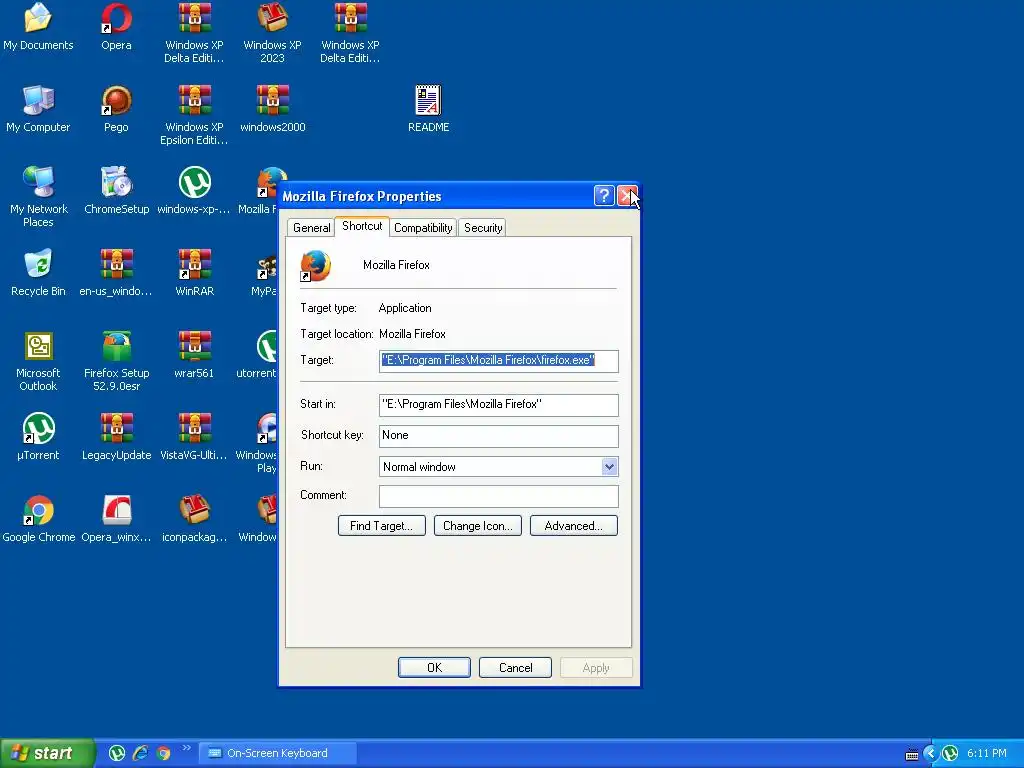1024x768 pixels.
Task: Select the LegacyUpdate archive icon
Action: (116, 436)
